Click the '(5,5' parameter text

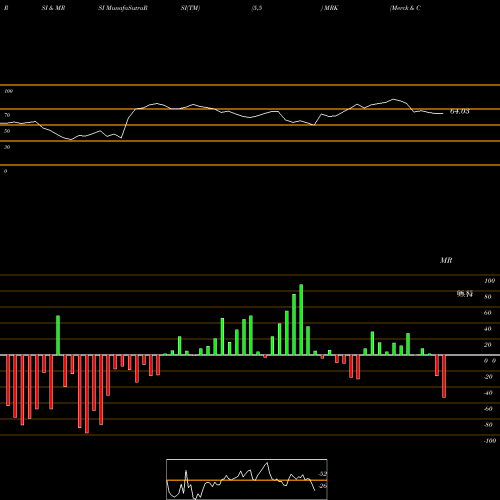click(257, 8)
